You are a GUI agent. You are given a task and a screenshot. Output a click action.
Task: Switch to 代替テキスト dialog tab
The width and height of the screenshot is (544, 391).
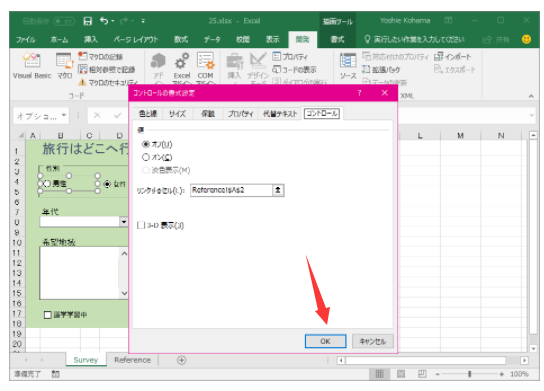coord(280,113)
